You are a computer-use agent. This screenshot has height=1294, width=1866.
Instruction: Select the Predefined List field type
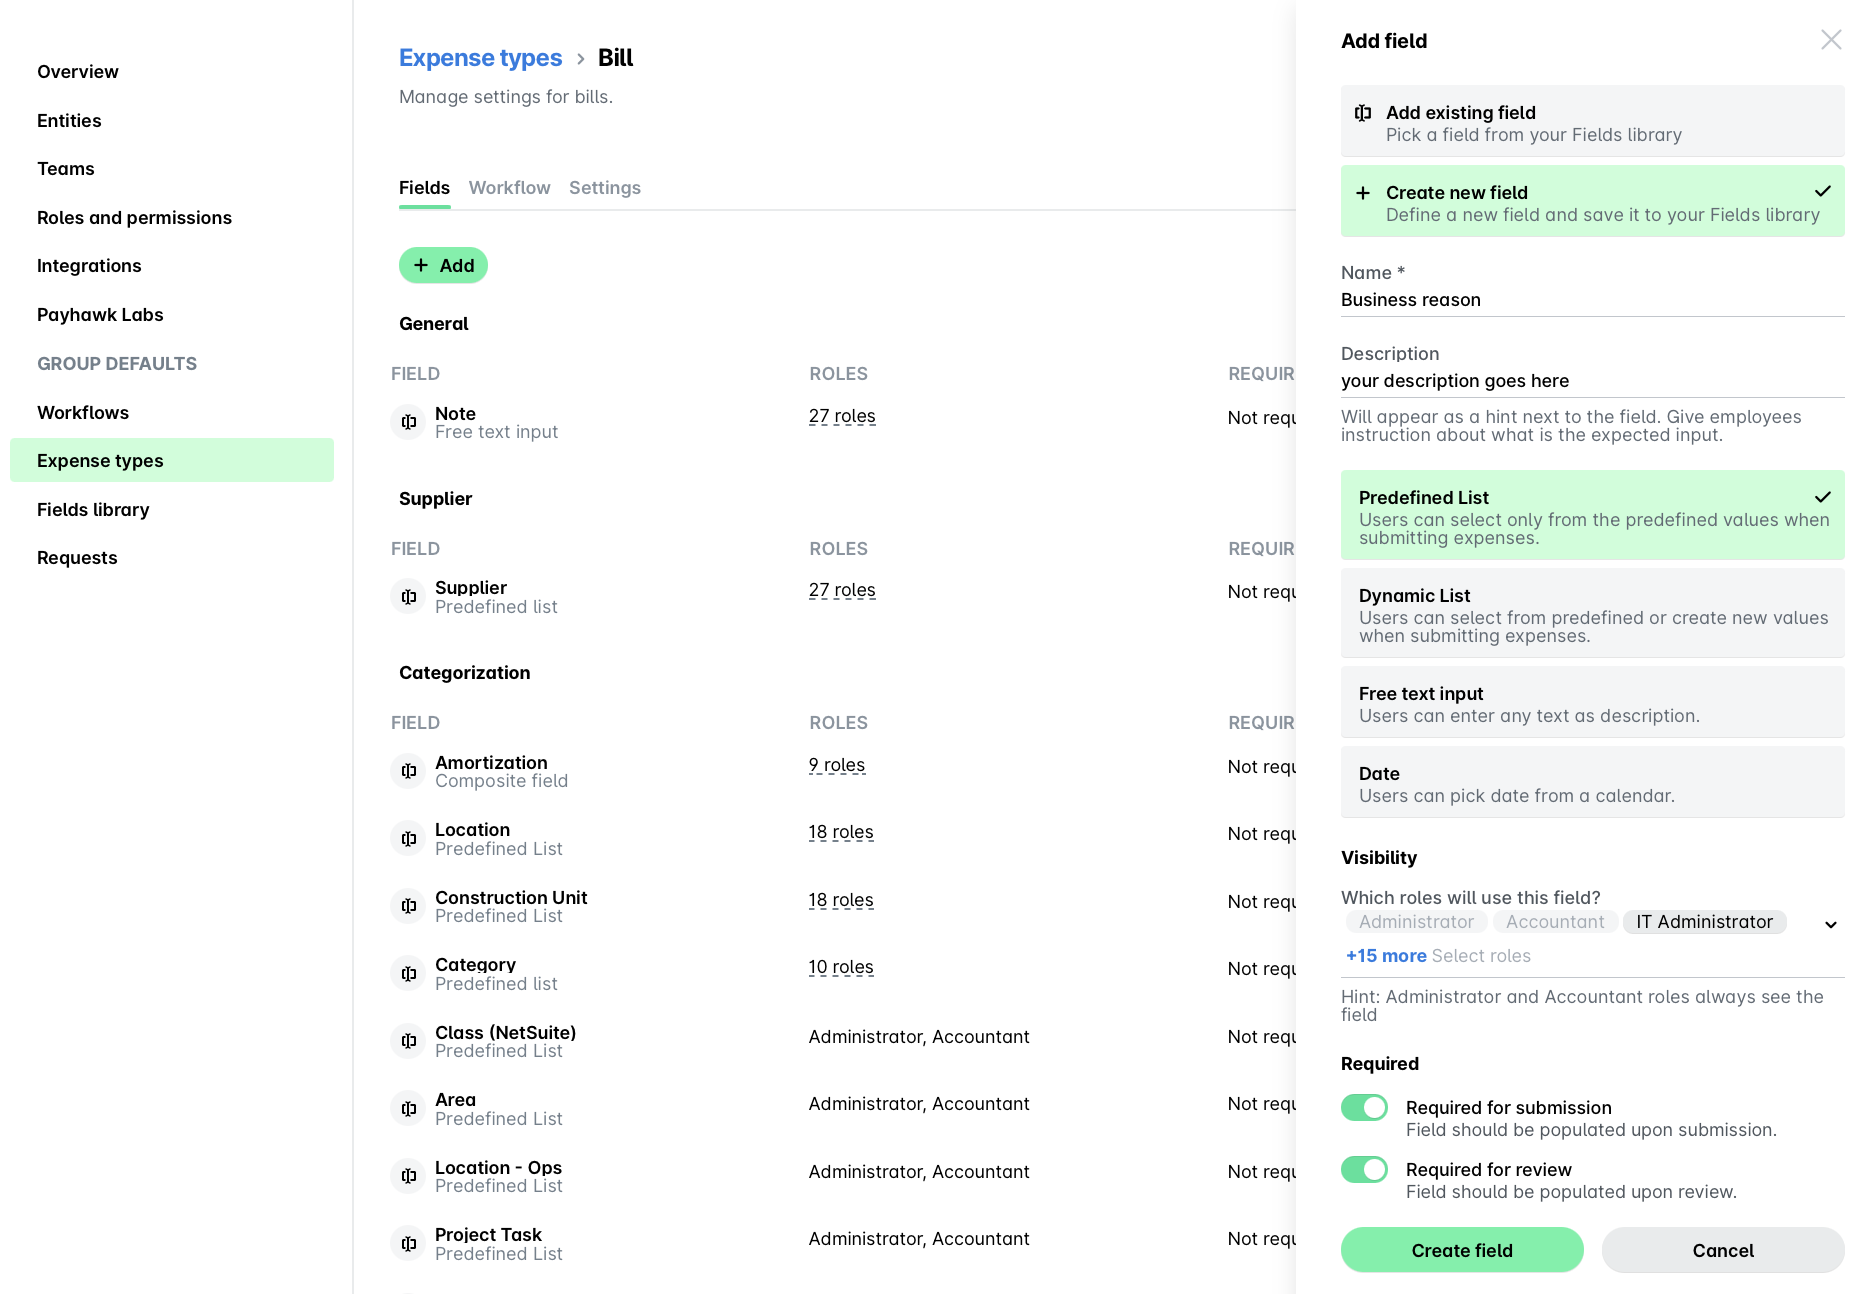pyautogui.click(x=1592, y=515)
